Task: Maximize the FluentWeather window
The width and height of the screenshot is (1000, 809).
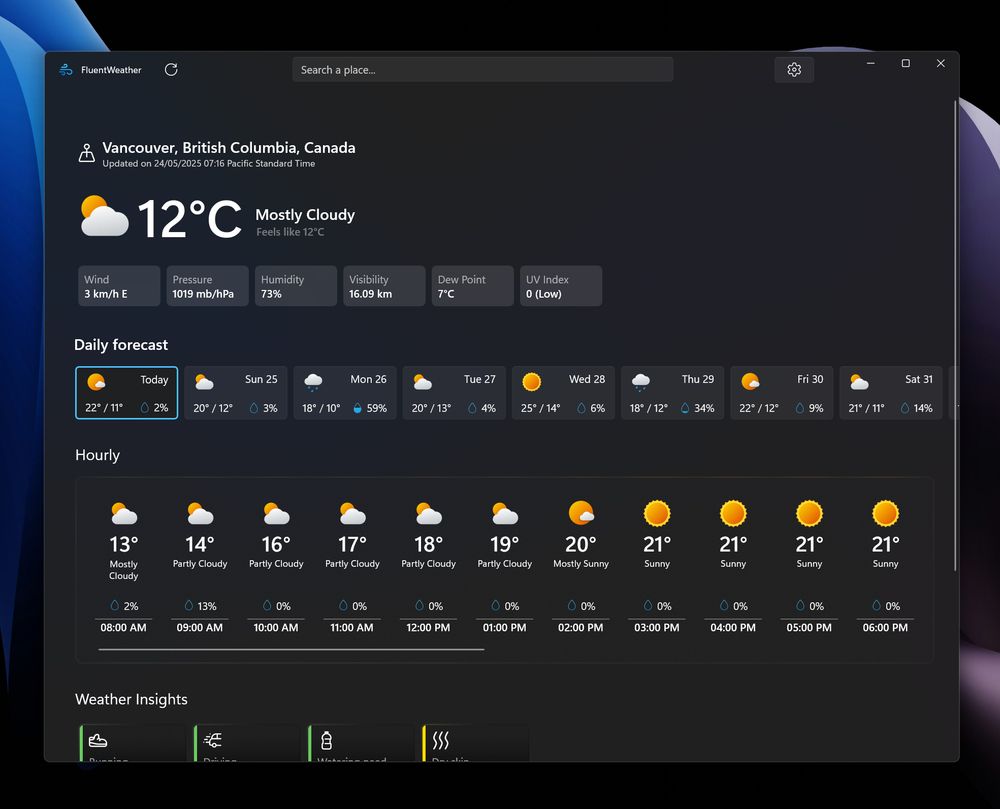Action: coord(906,63)
